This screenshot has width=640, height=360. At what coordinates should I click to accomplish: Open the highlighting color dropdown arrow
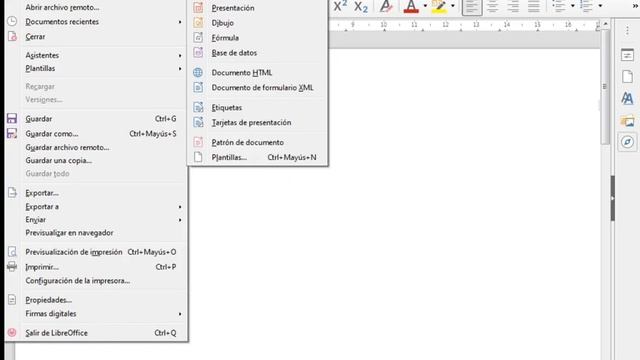[x=453, y=6]
